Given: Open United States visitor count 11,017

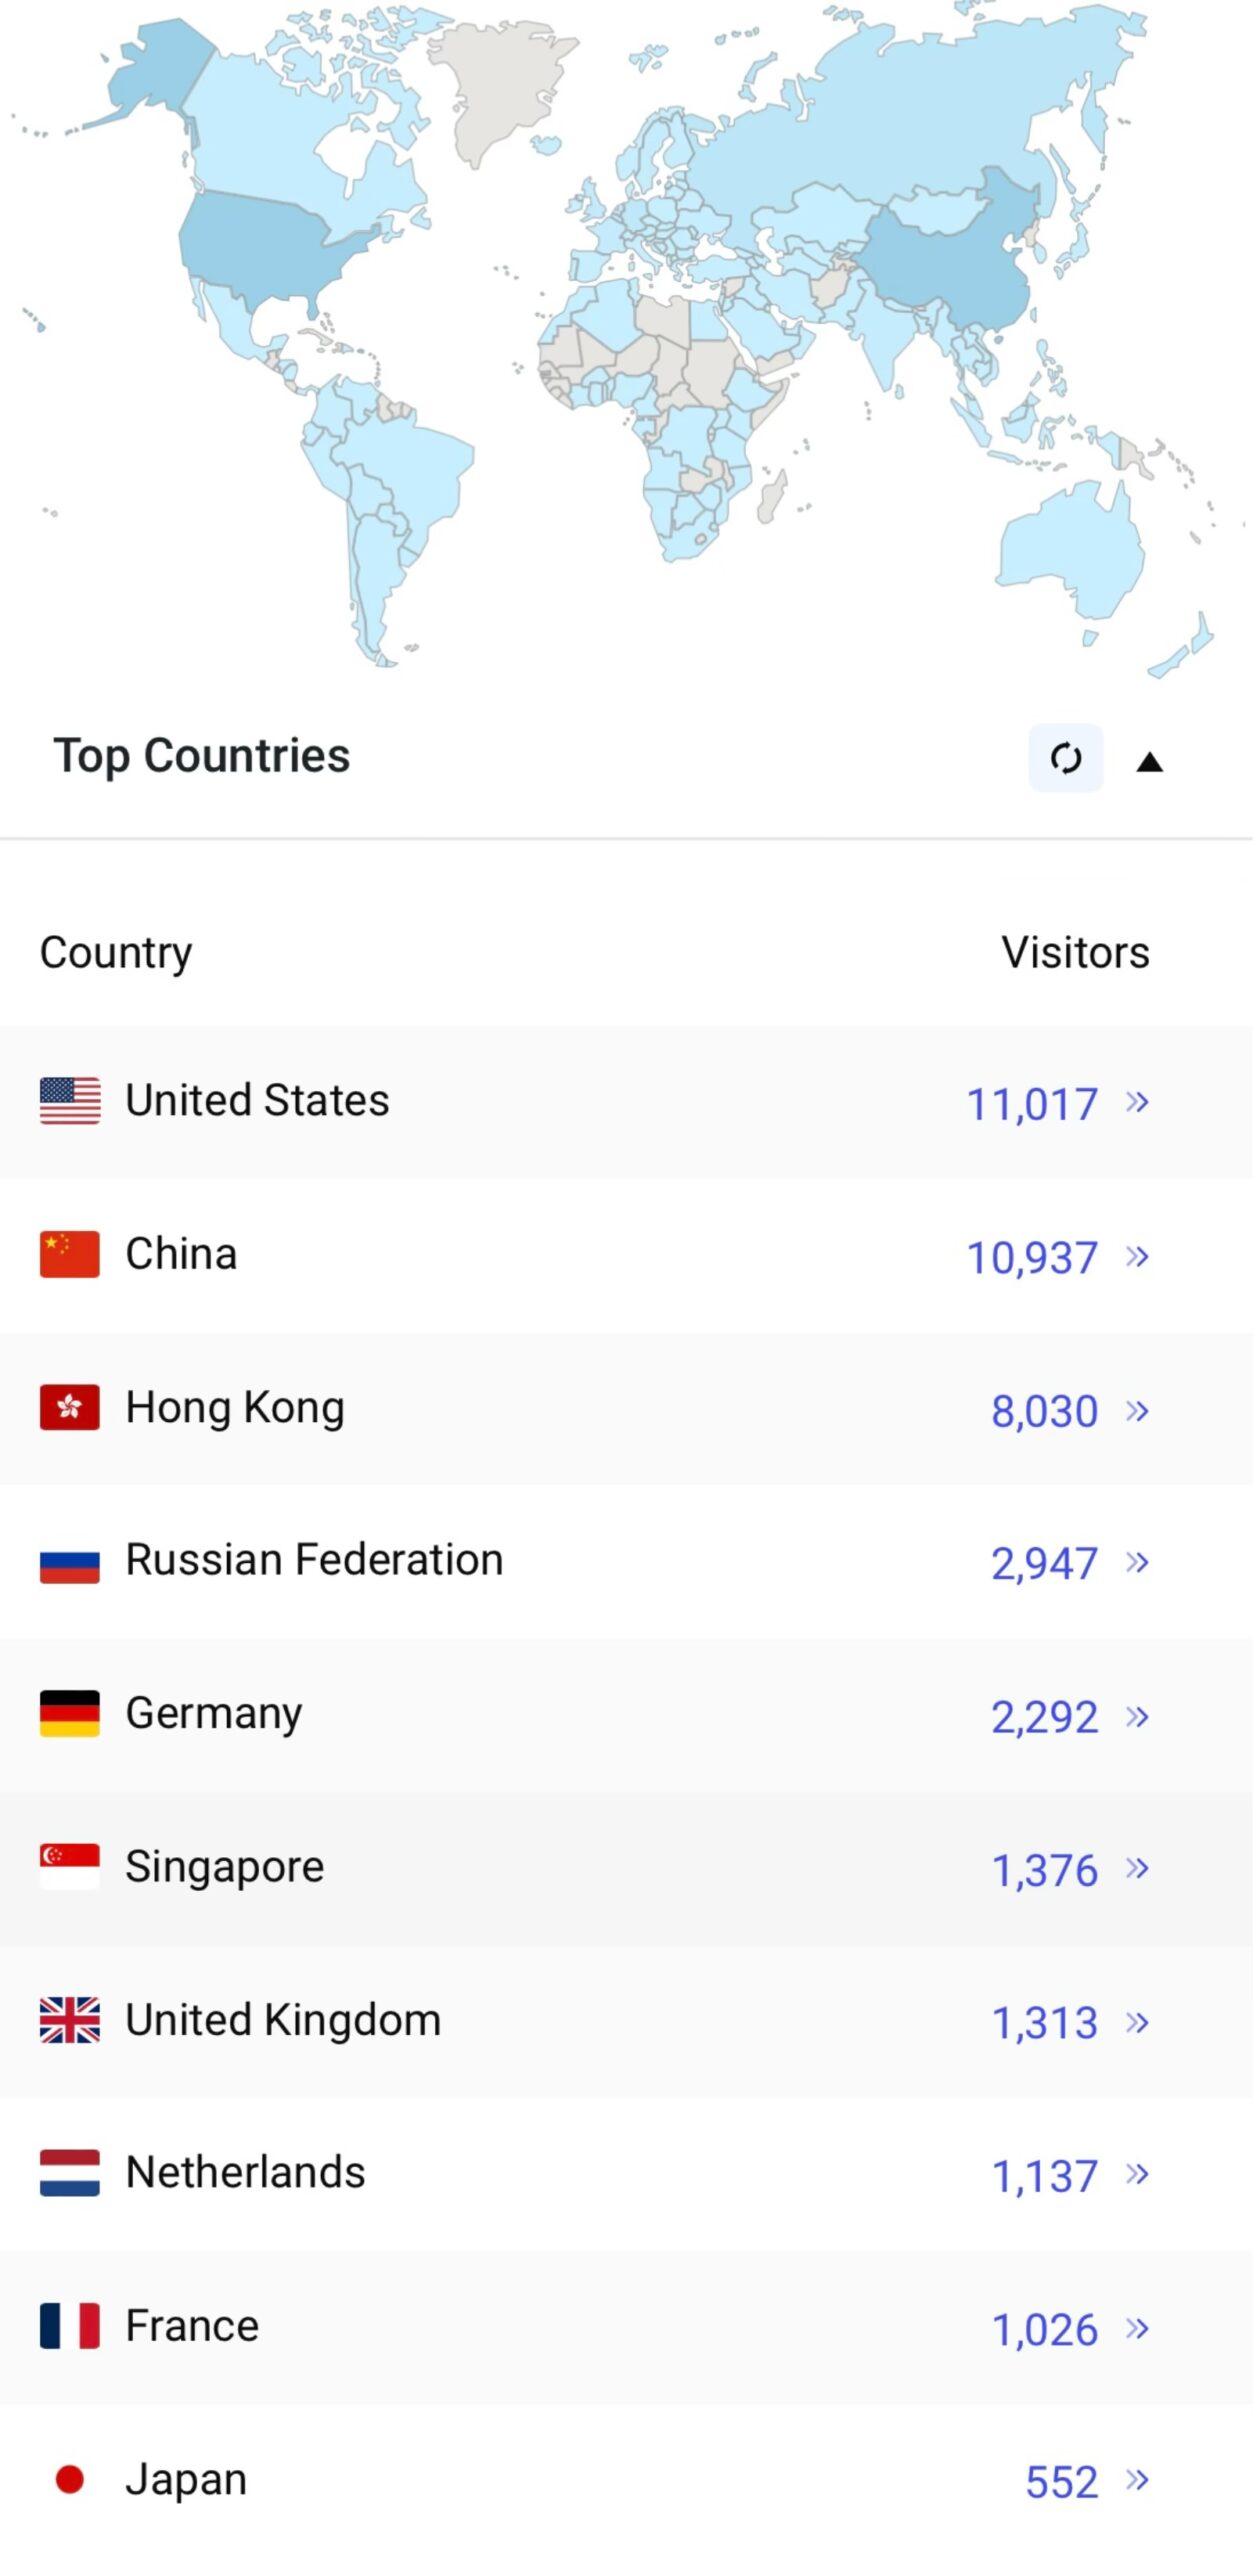Looking at the screenshot, I should coord(1031,1104).
